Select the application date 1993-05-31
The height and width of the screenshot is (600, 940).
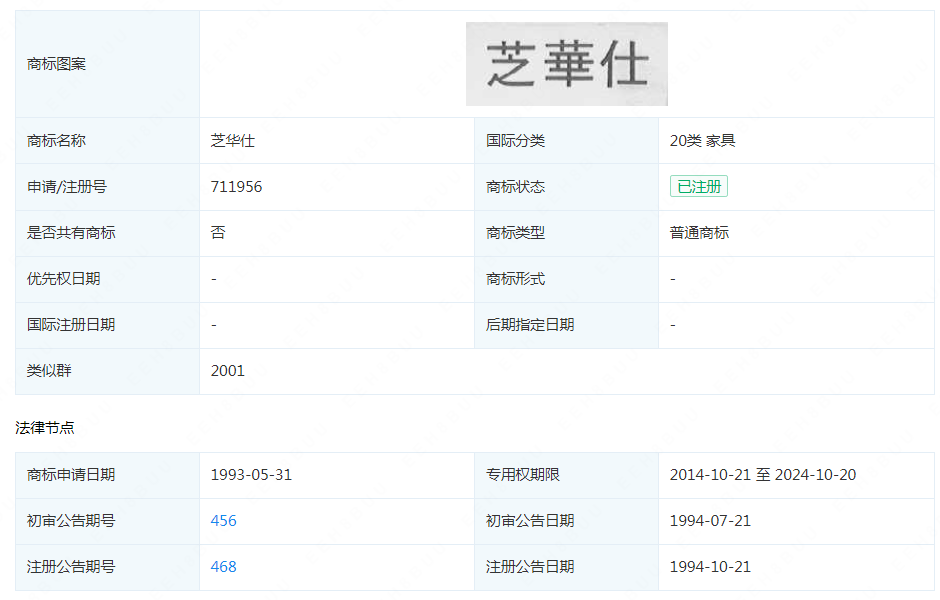tap(251, 475)
